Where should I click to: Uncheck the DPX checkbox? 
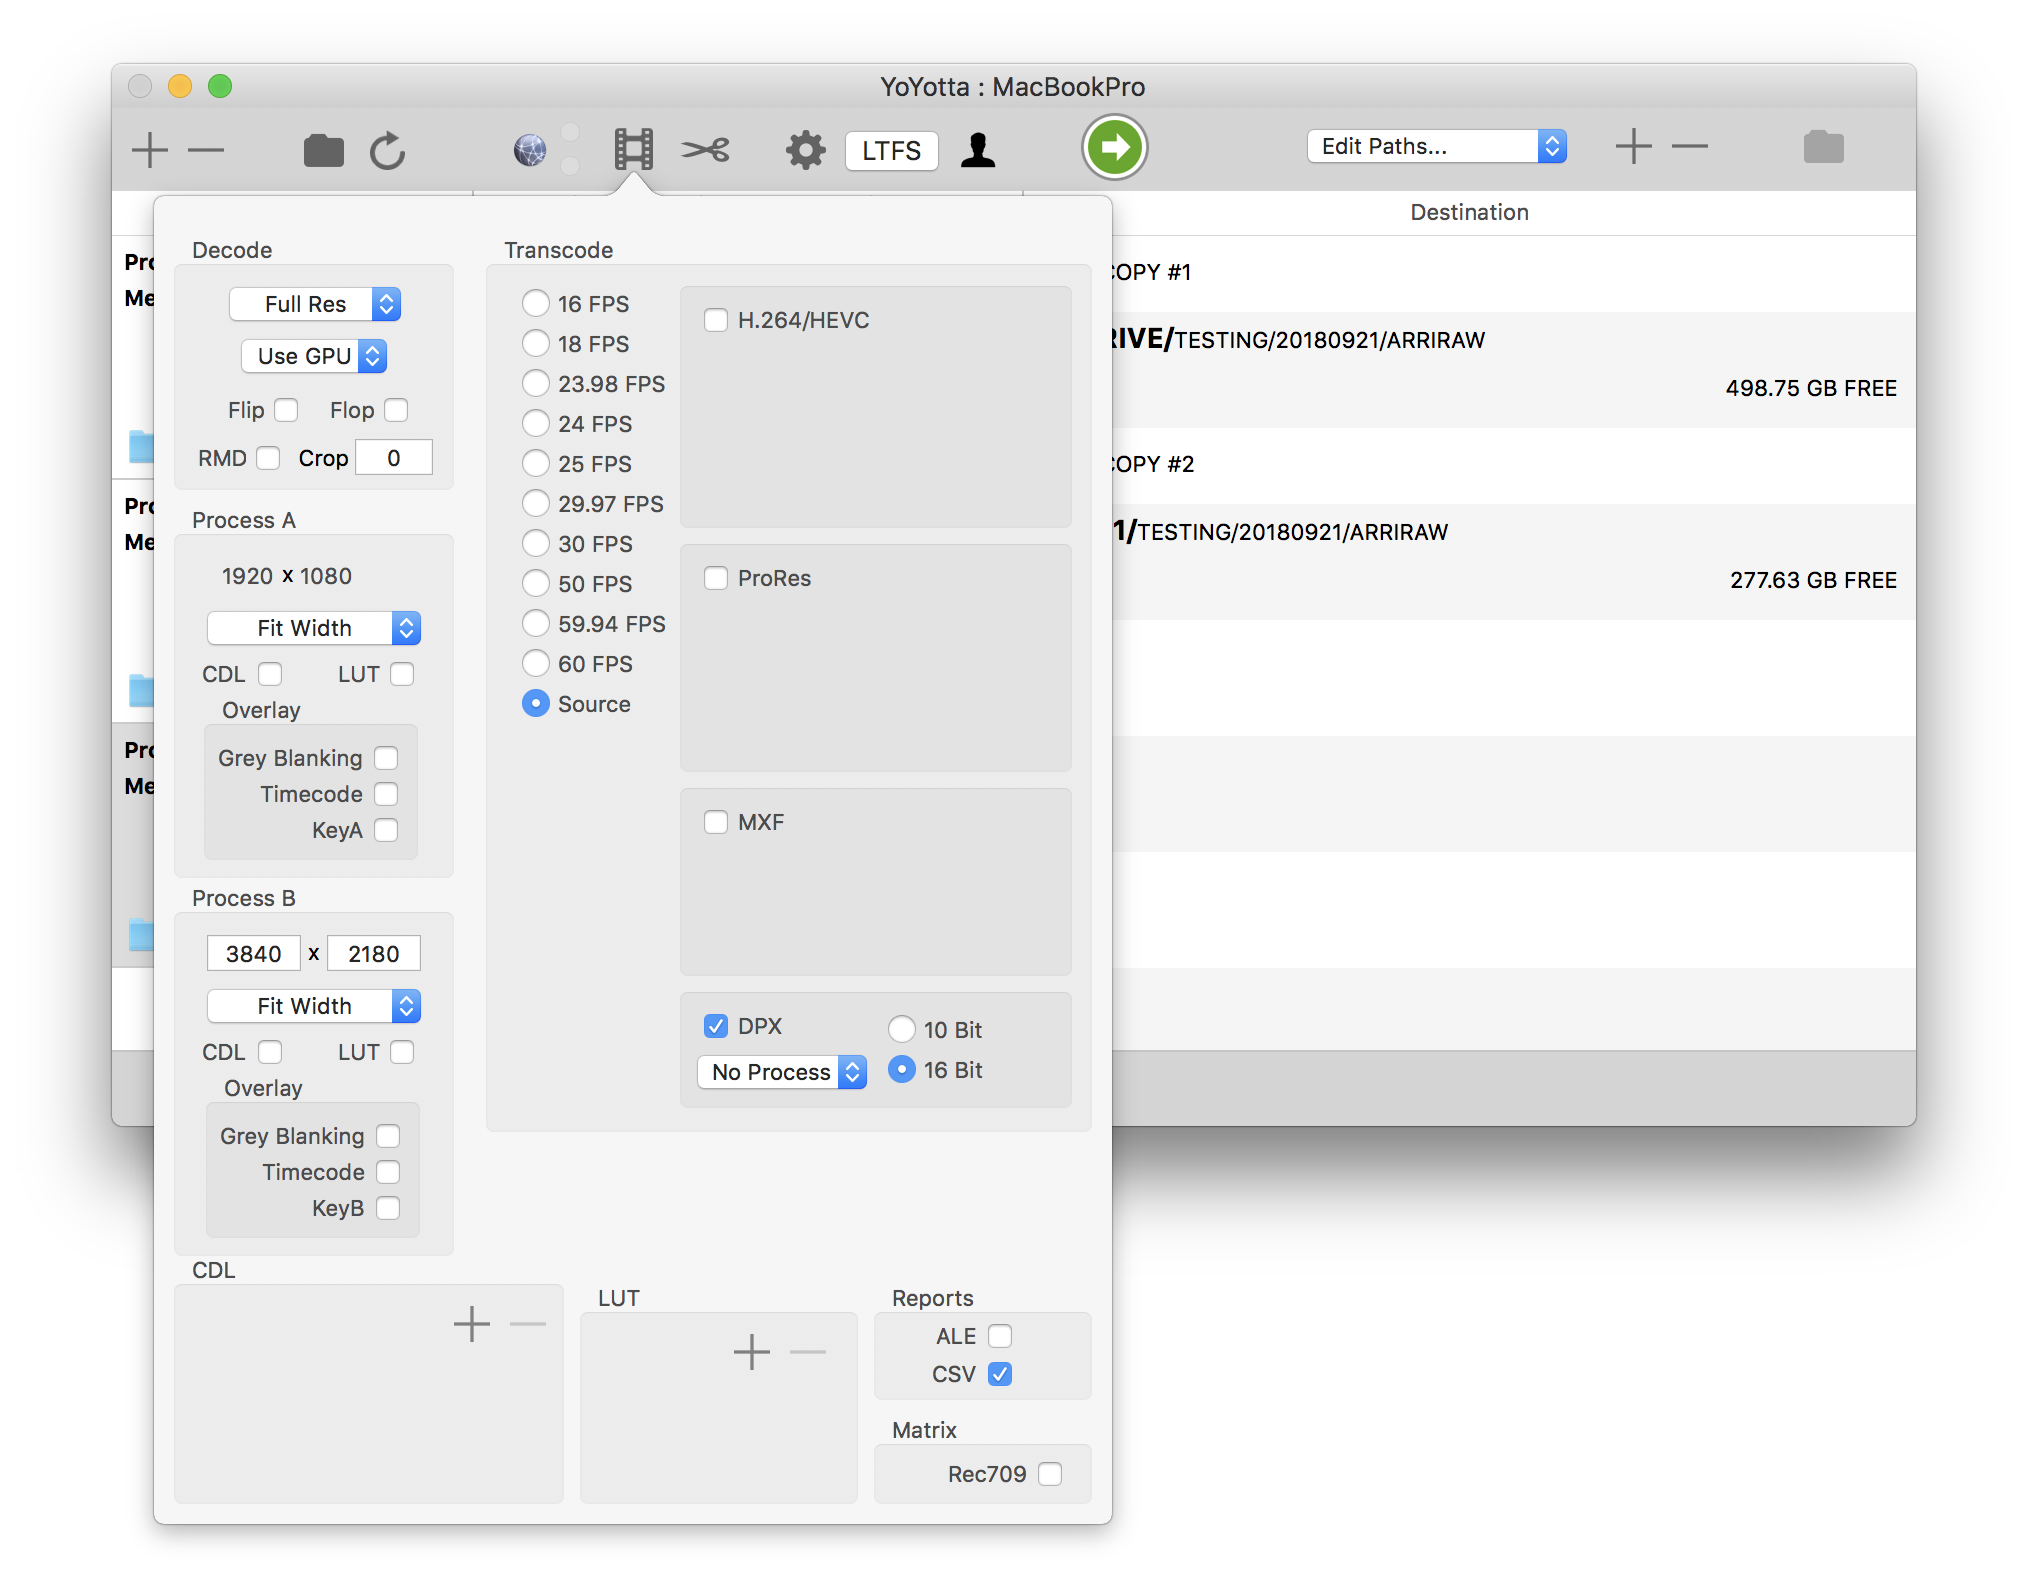point(716,1026)
